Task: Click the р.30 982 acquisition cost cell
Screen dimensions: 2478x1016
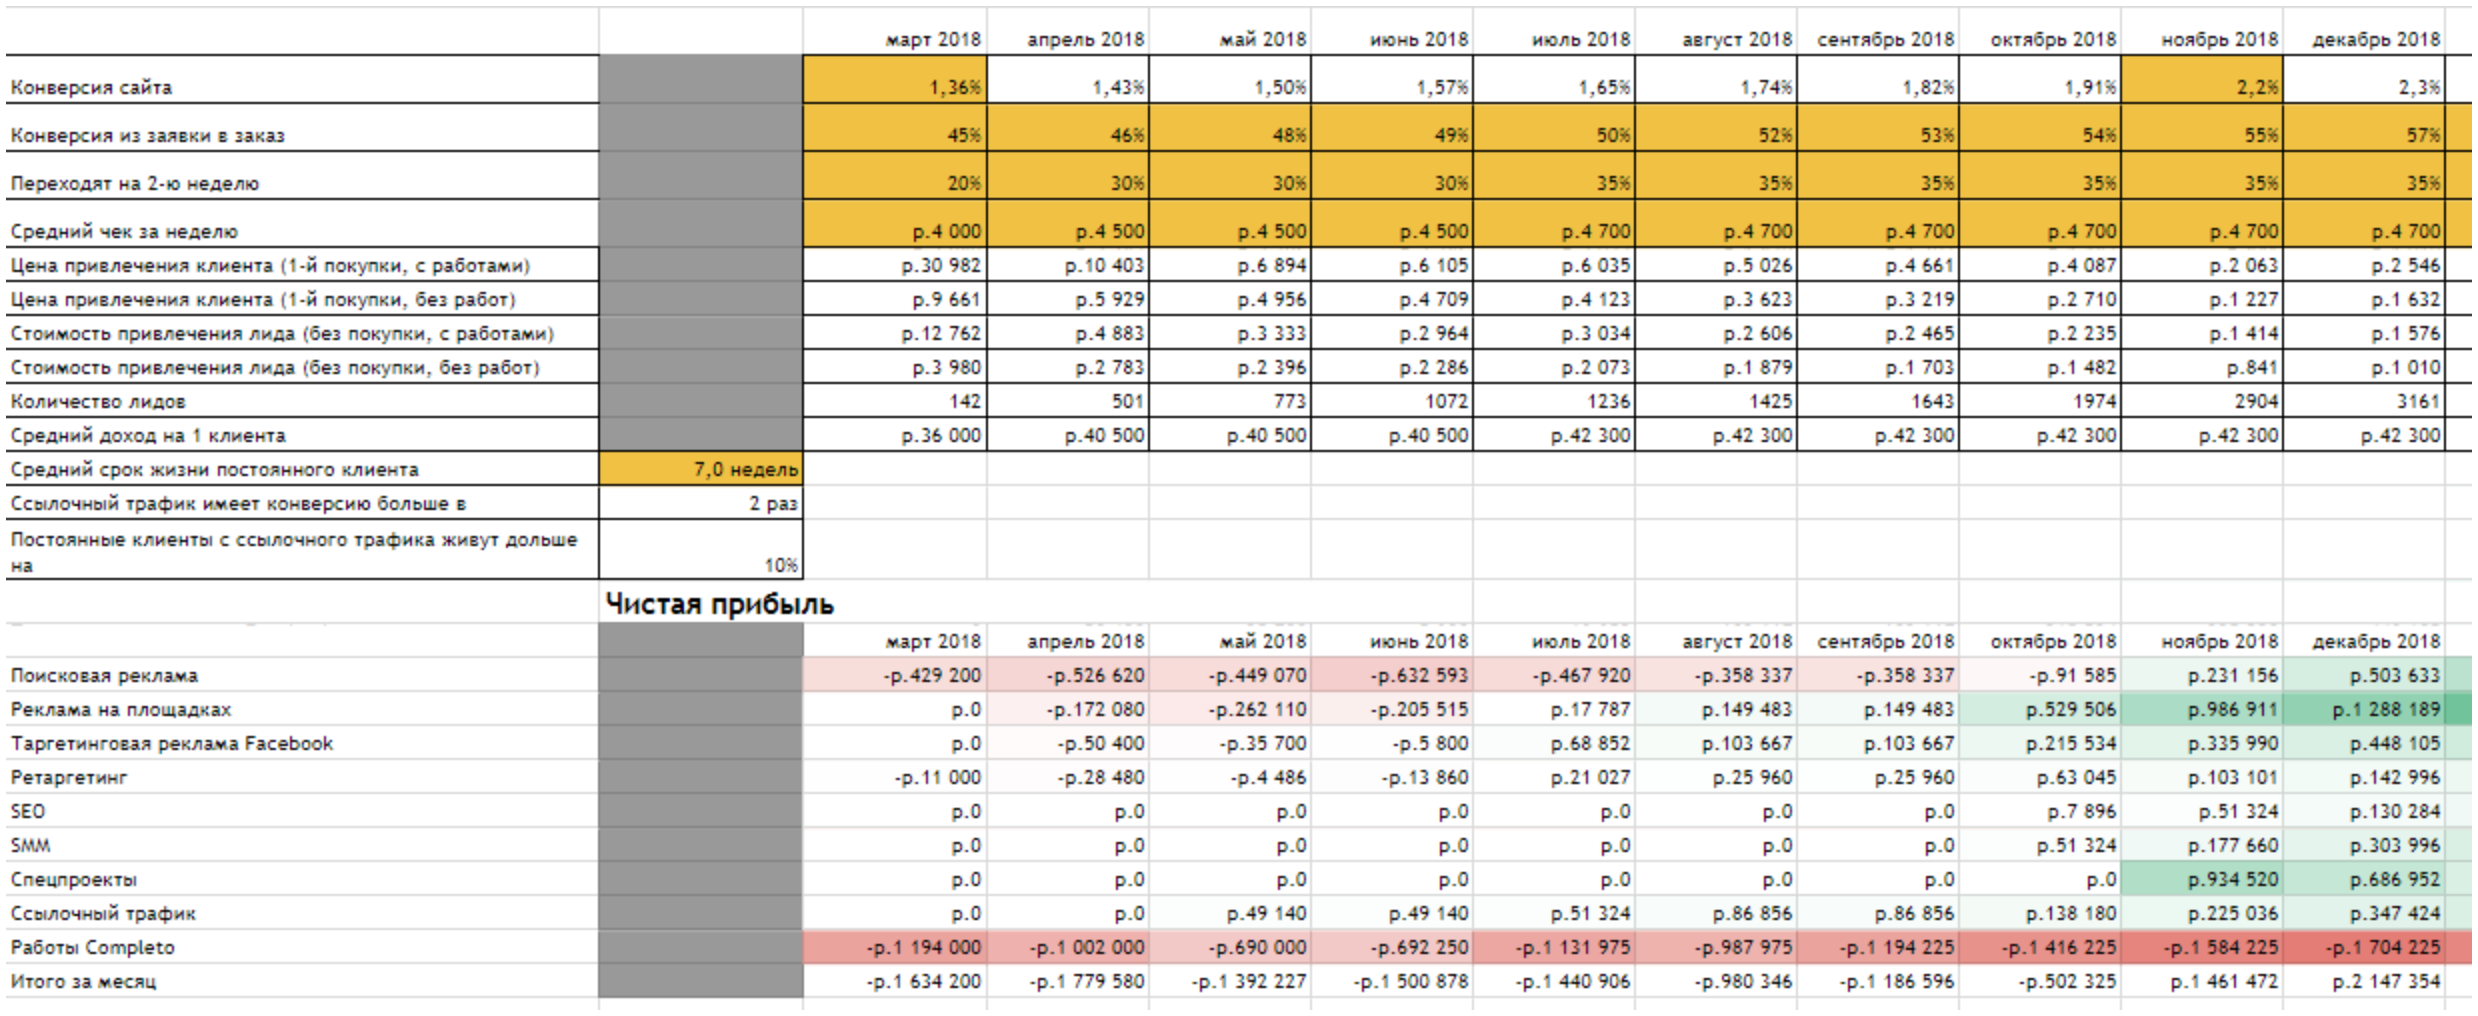Action: point(894,265)
